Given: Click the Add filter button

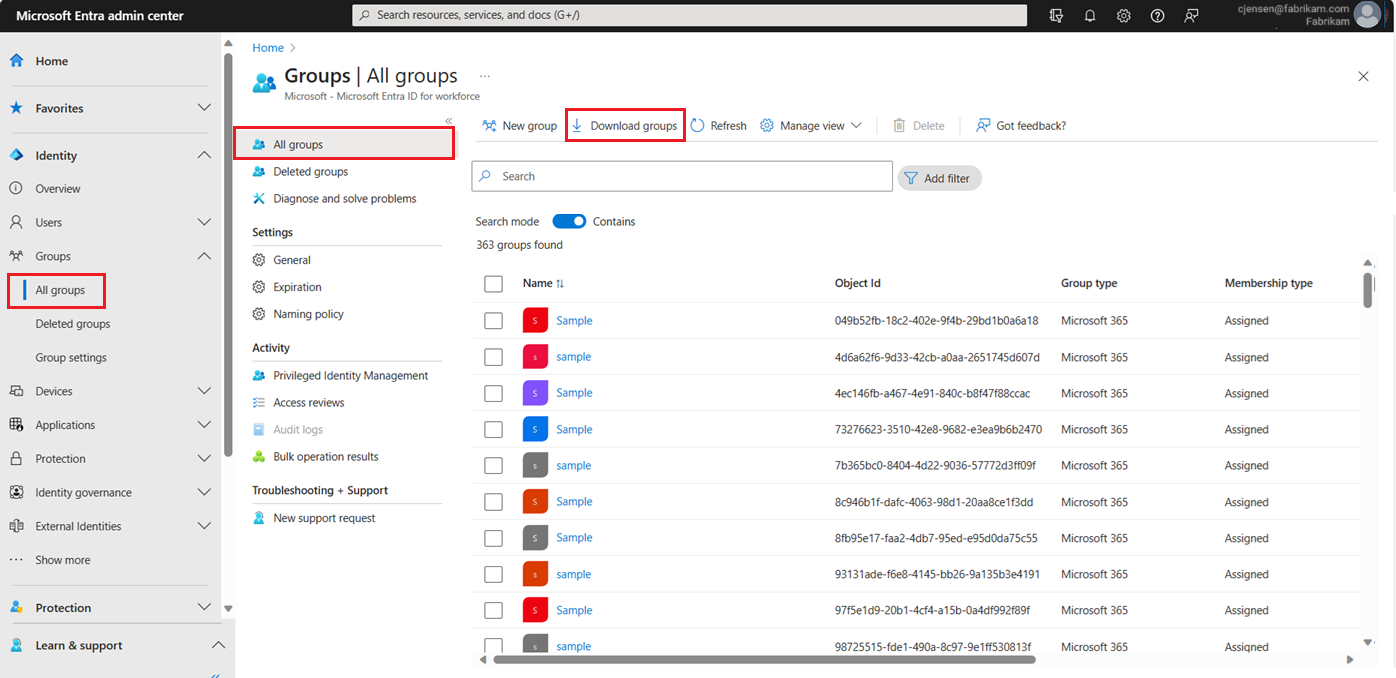Looking at the screenshot, I should click(939, 178).
